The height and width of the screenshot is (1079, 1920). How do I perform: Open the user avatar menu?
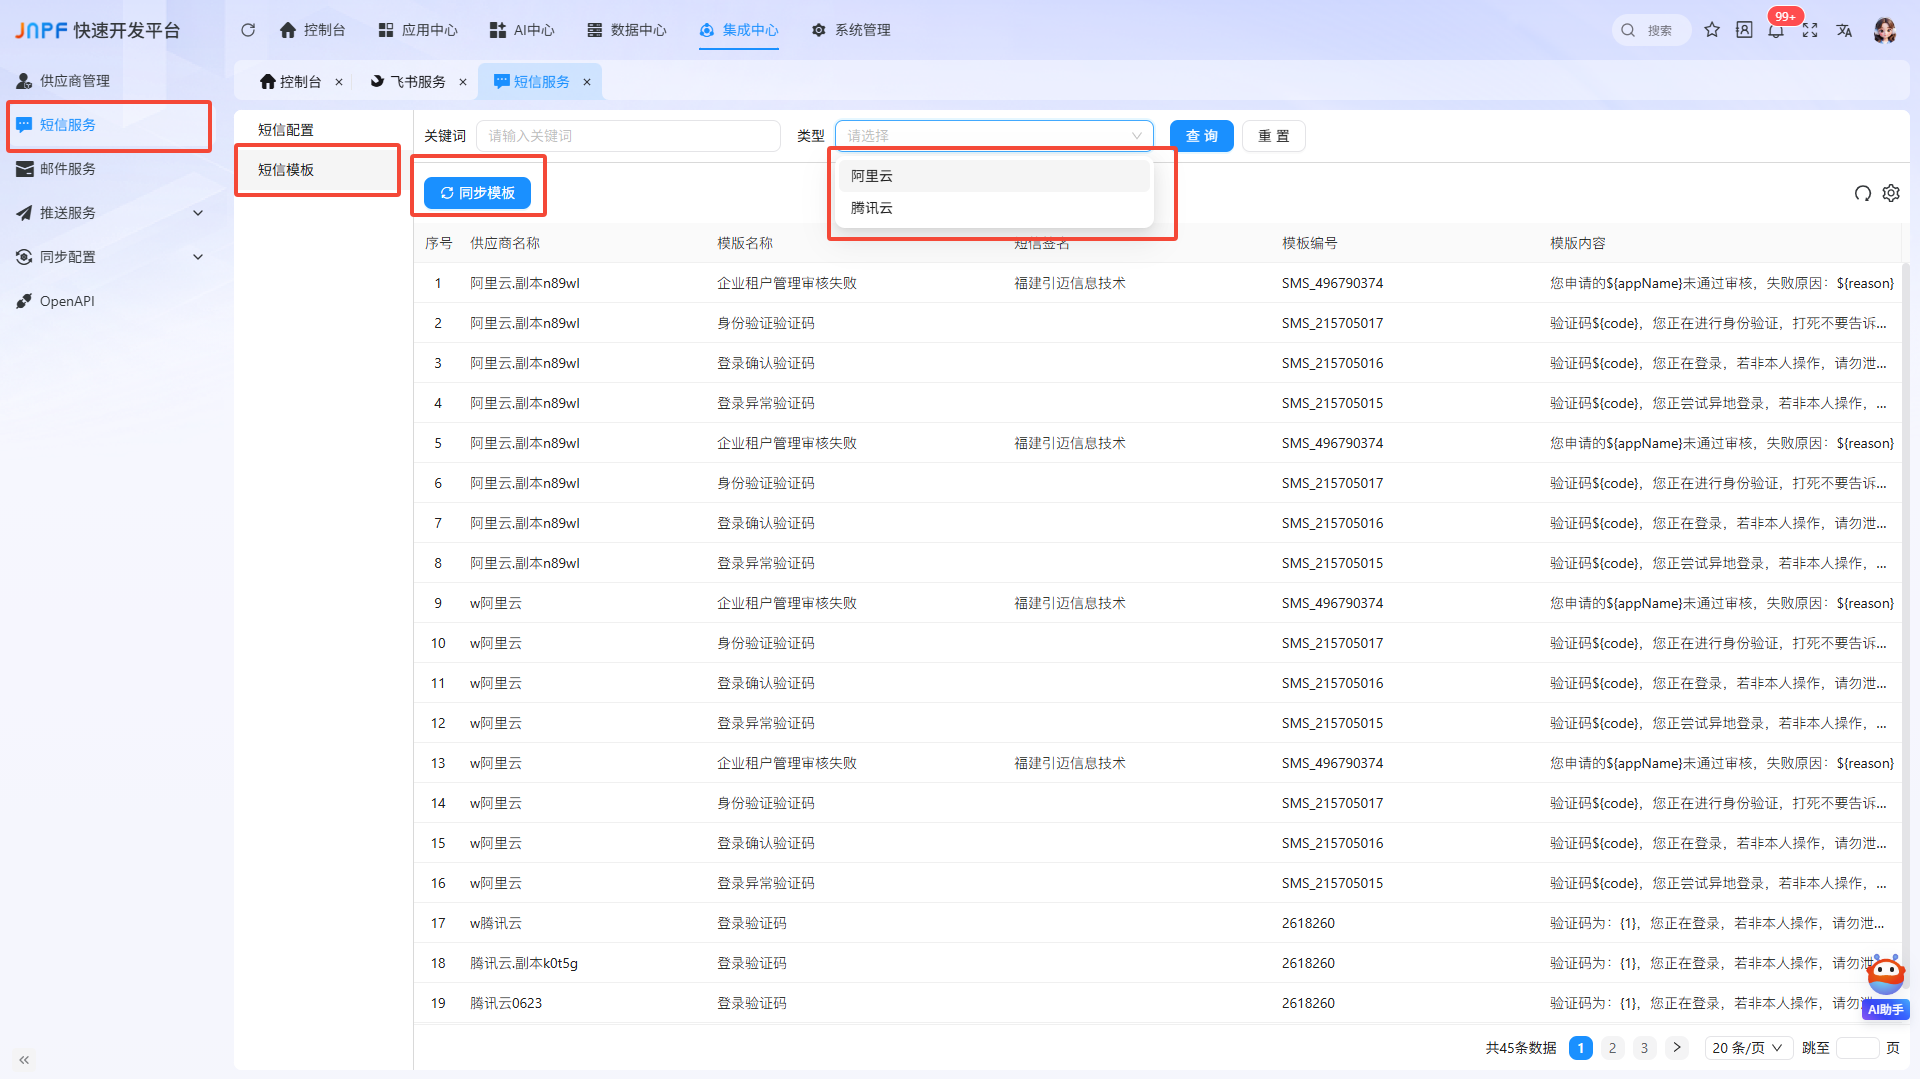pos(1885,30)
